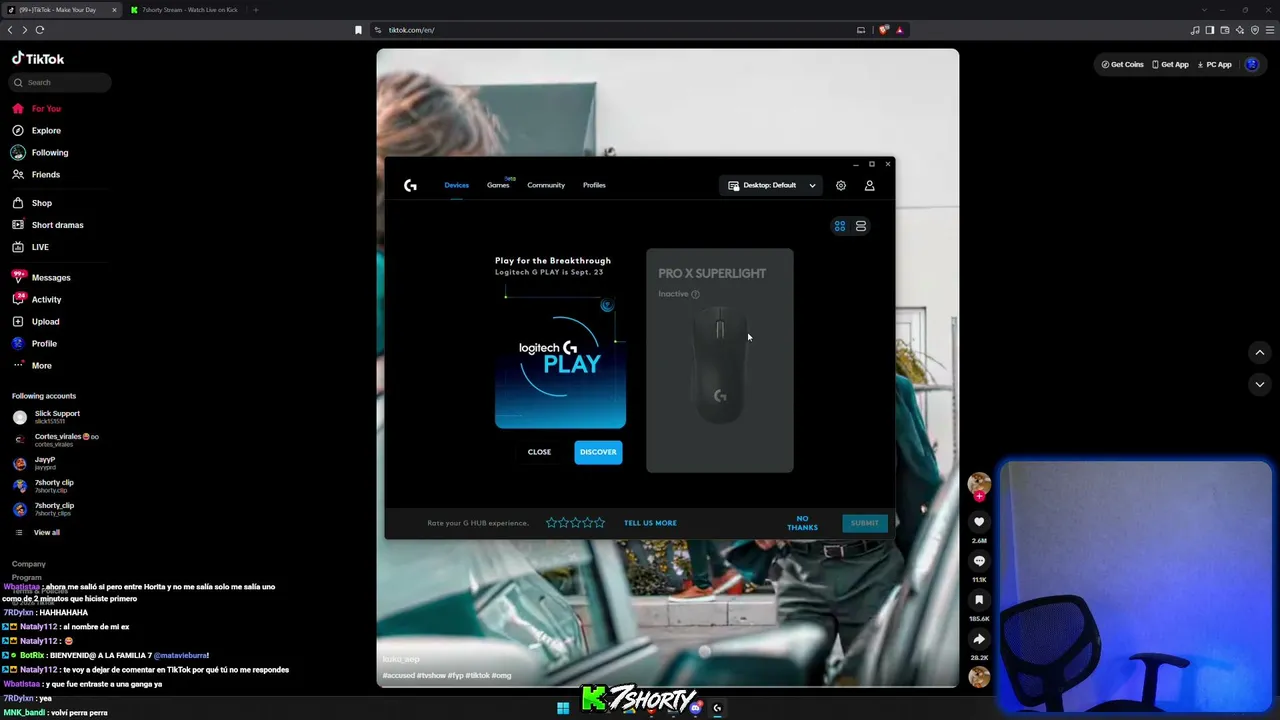Screen dimensions: 1280x720
Task: Go to next video with down chevron
Action: pos(1260,384)
